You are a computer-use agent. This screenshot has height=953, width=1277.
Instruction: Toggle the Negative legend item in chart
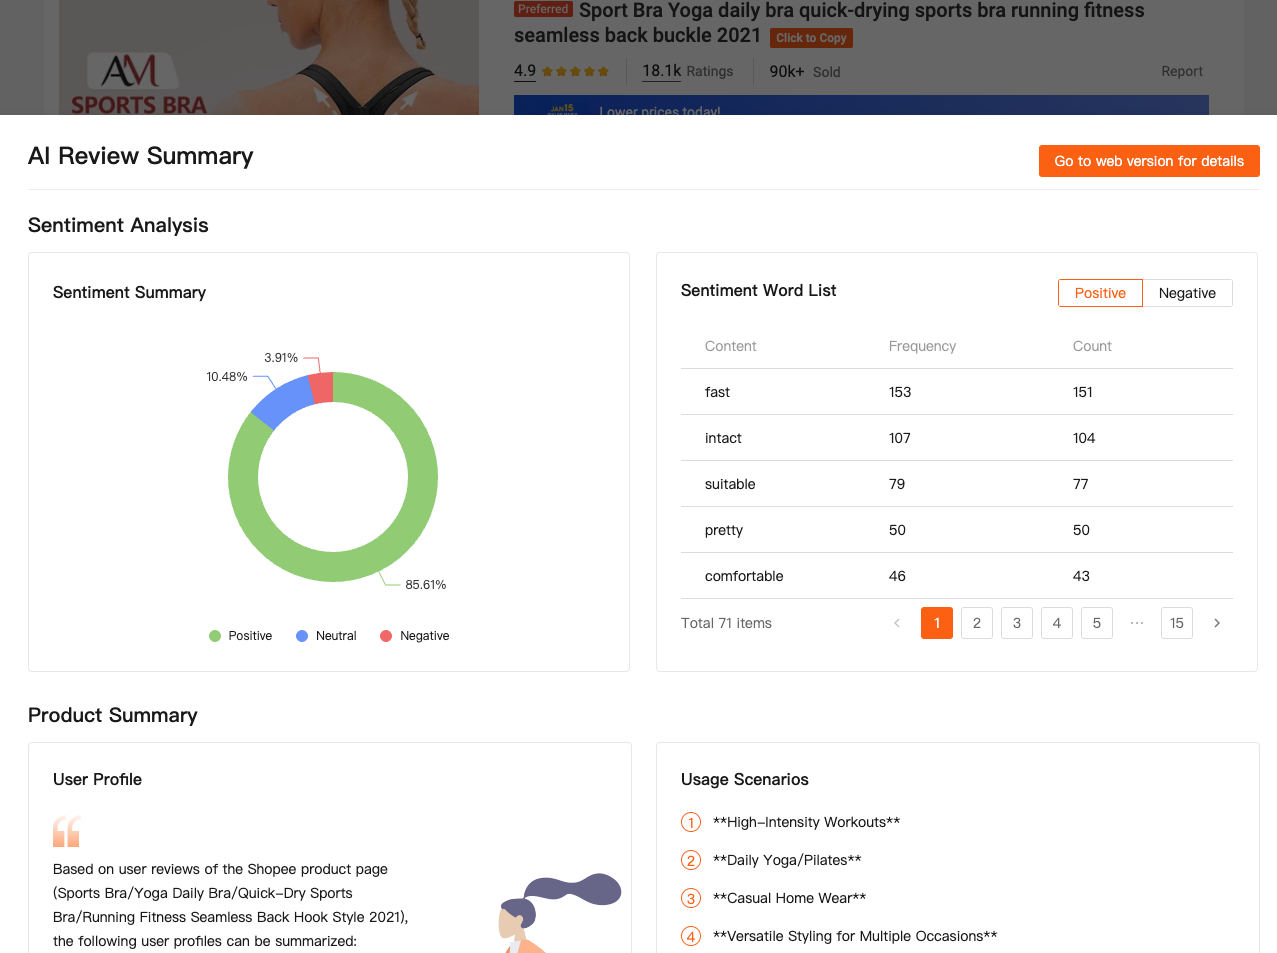[414, 636]
